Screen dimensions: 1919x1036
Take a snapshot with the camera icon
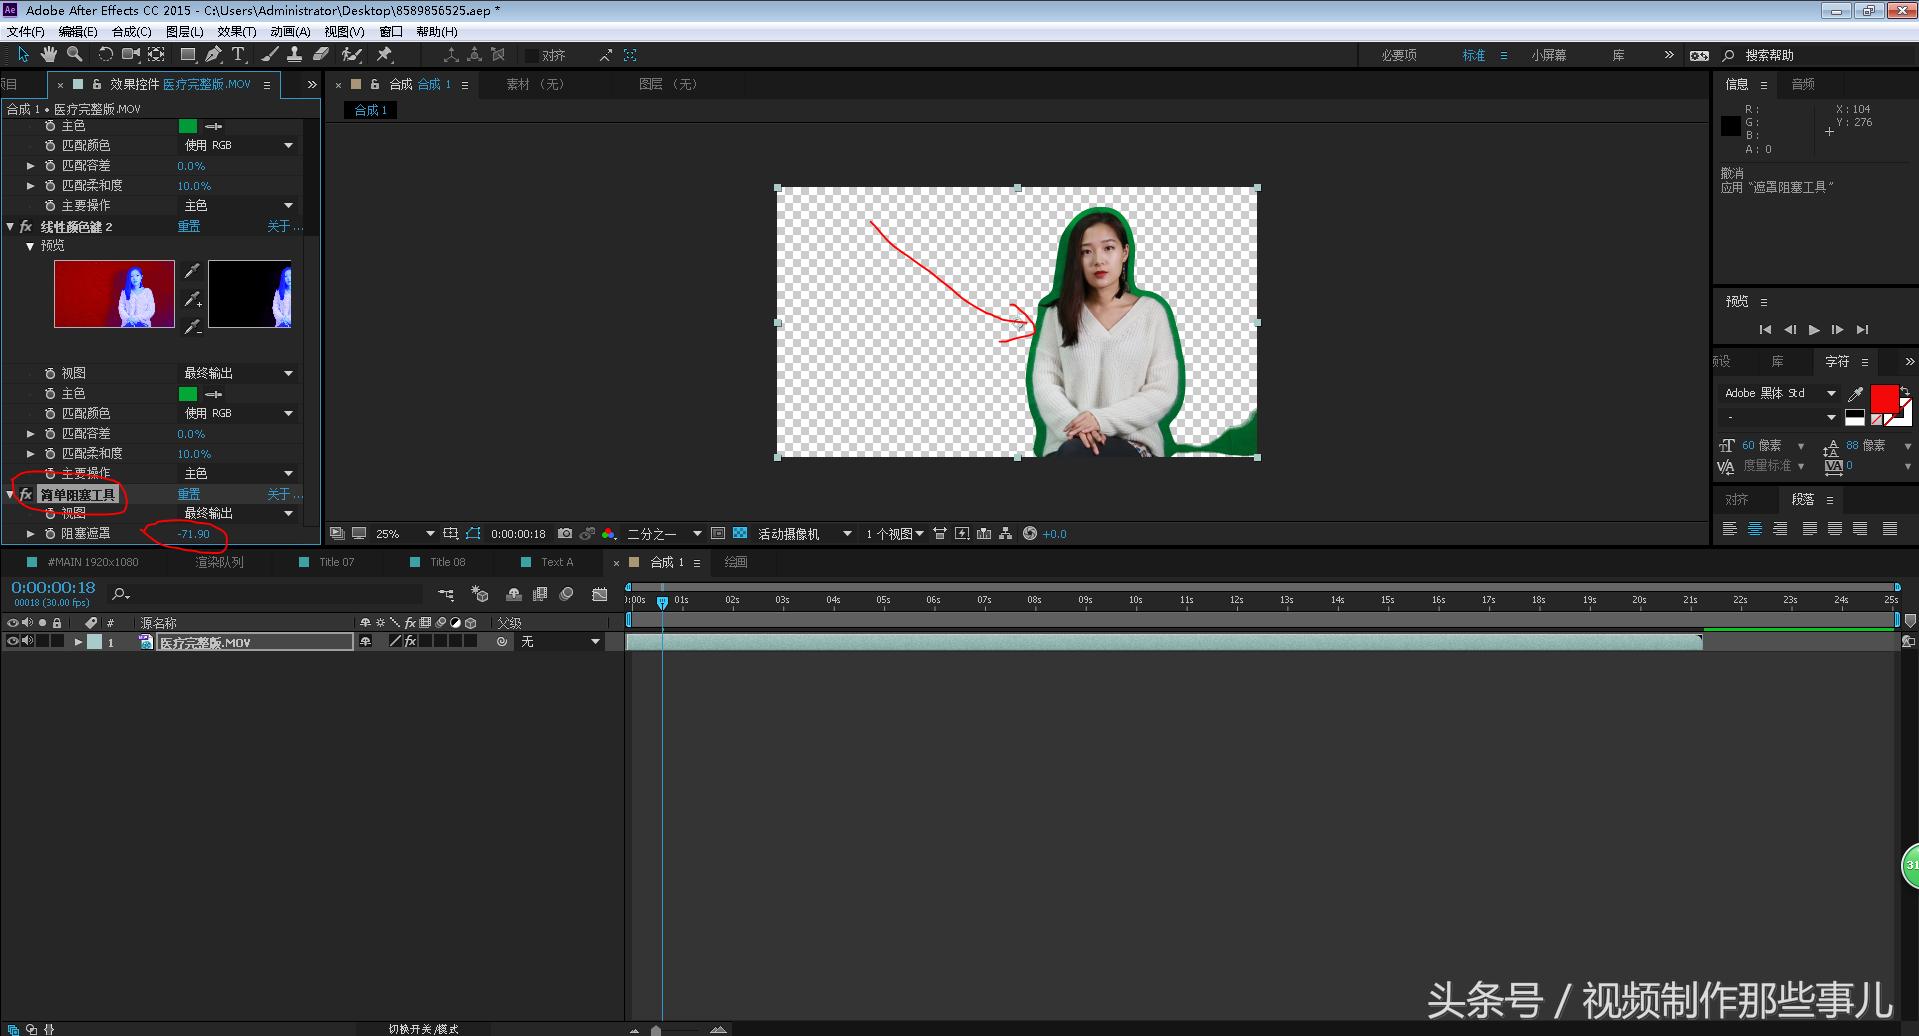coord(565,534)
